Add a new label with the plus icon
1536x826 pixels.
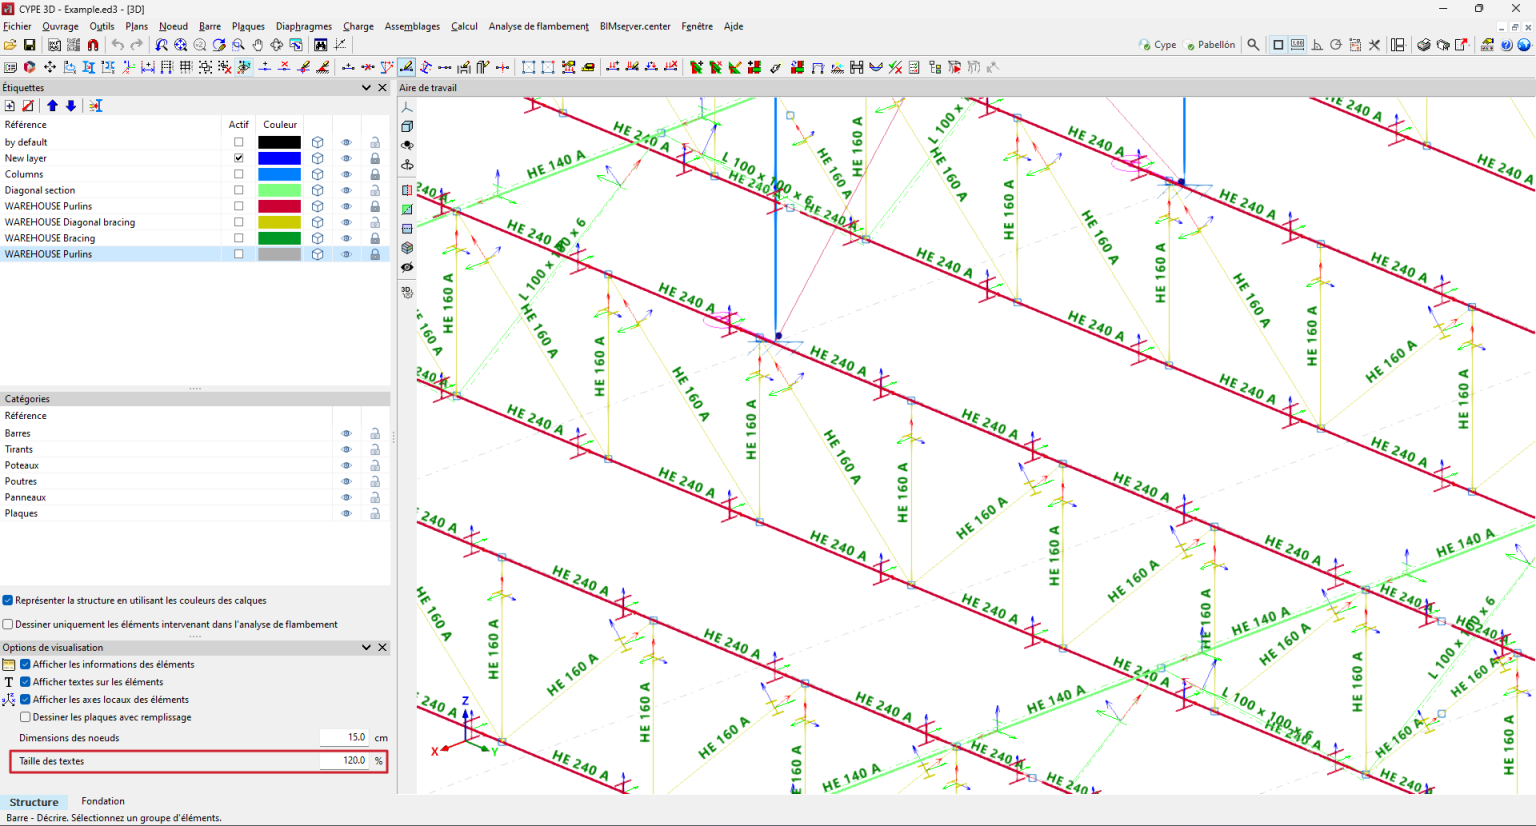pyautogui.click(x=10, y=106)
